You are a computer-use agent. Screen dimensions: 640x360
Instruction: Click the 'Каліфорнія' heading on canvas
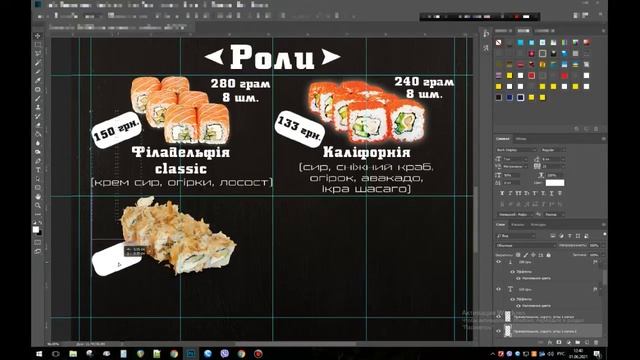coord(367,152)
